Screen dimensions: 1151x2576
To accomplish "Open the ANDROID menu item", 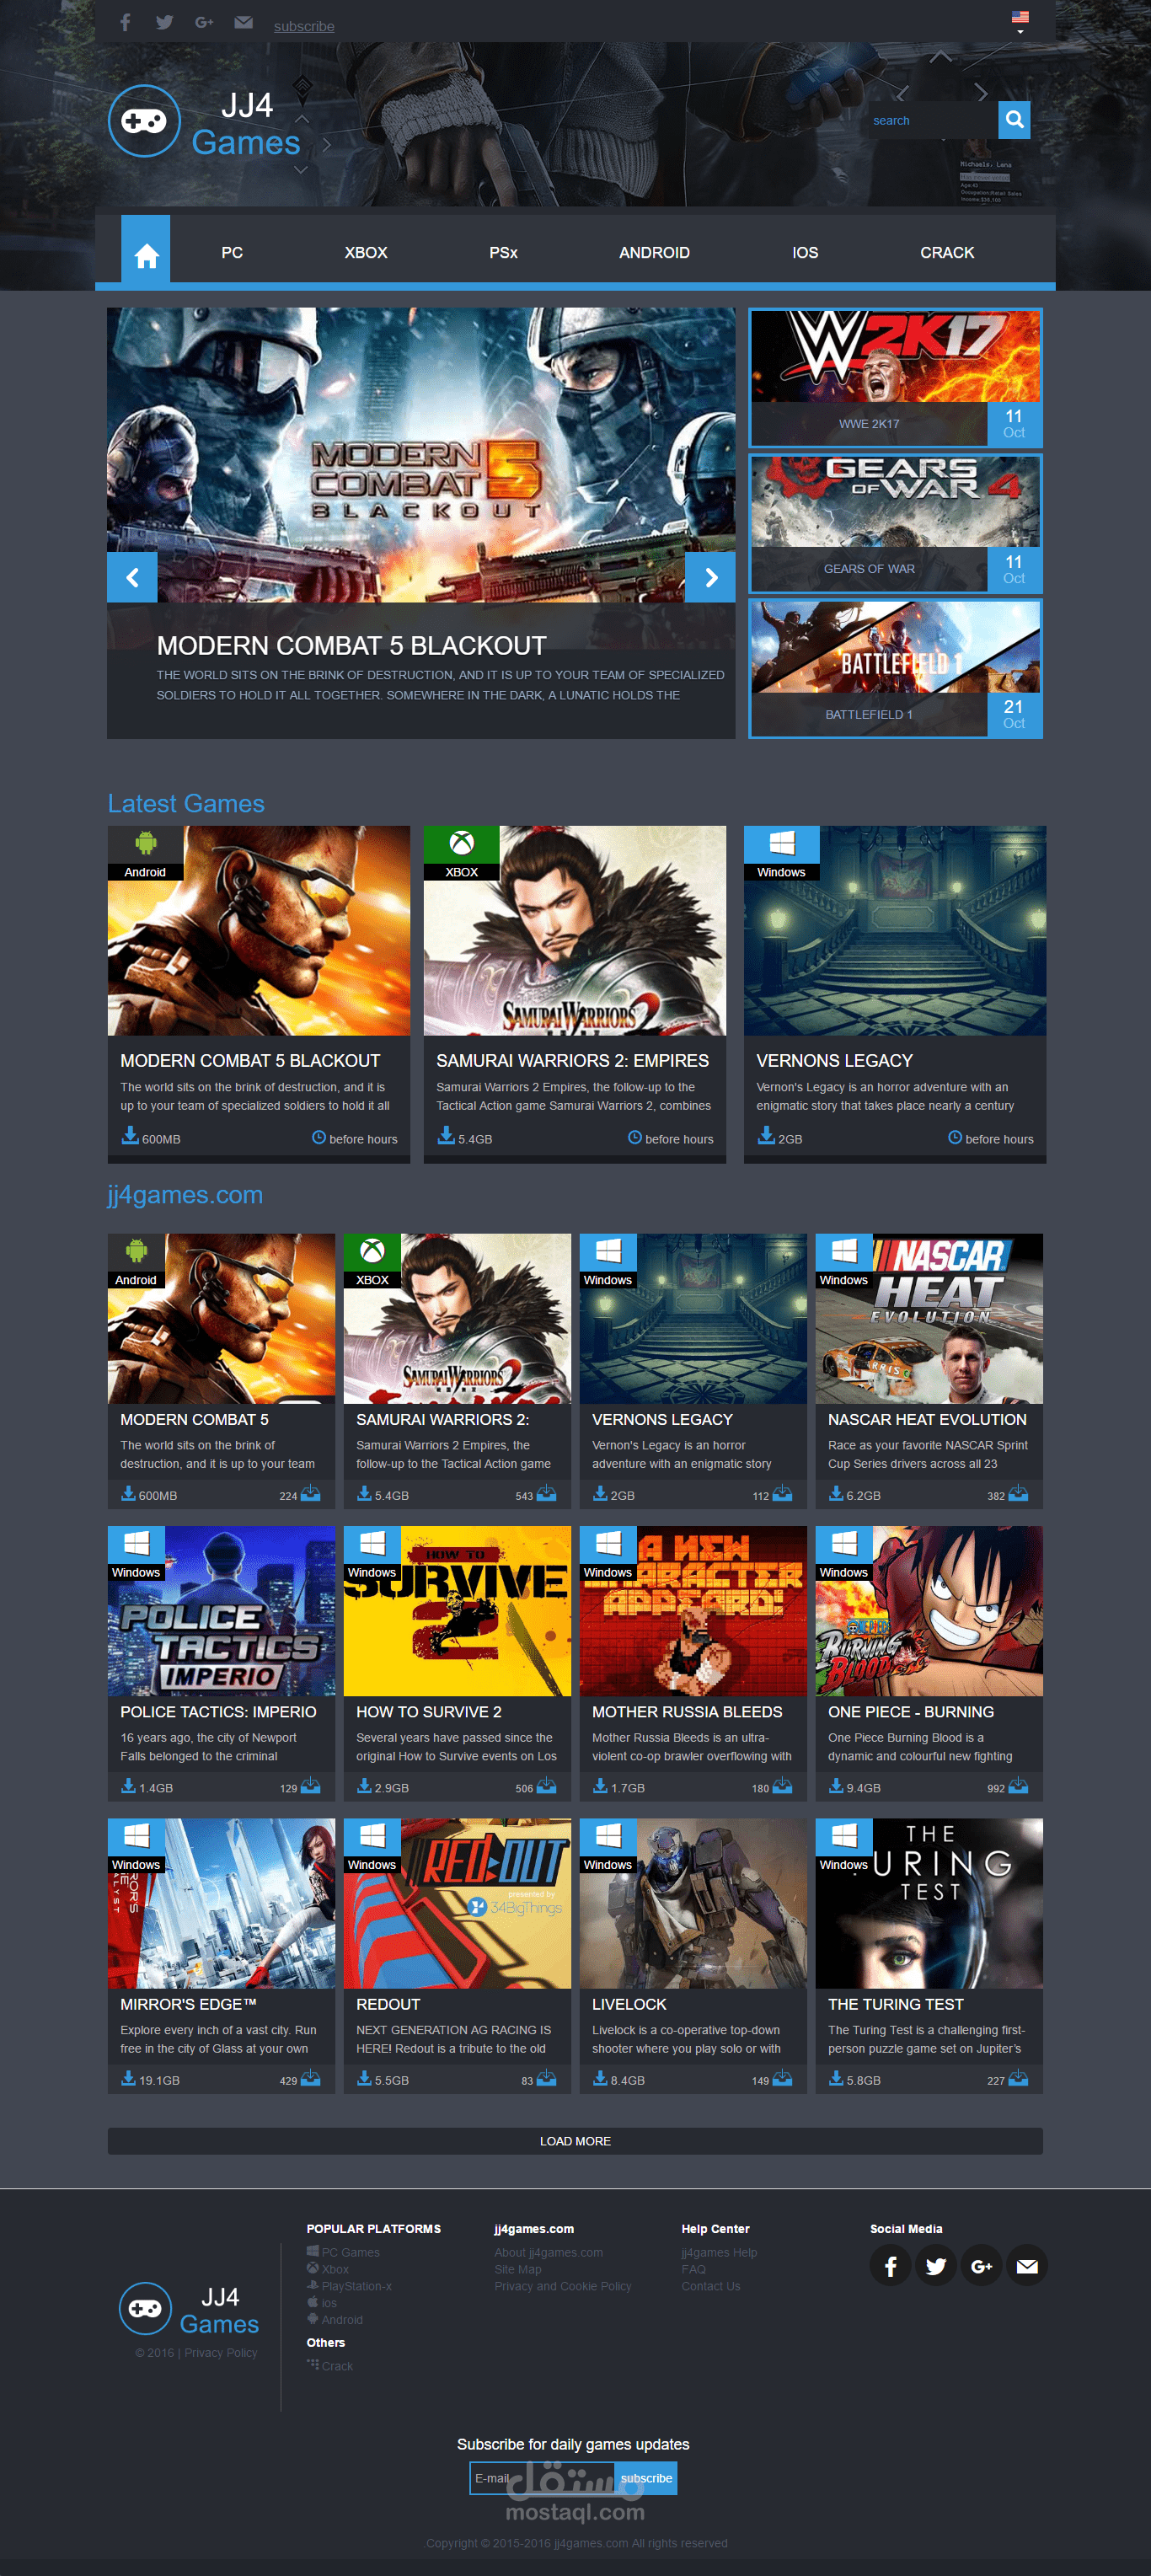I will pos(654,253).
